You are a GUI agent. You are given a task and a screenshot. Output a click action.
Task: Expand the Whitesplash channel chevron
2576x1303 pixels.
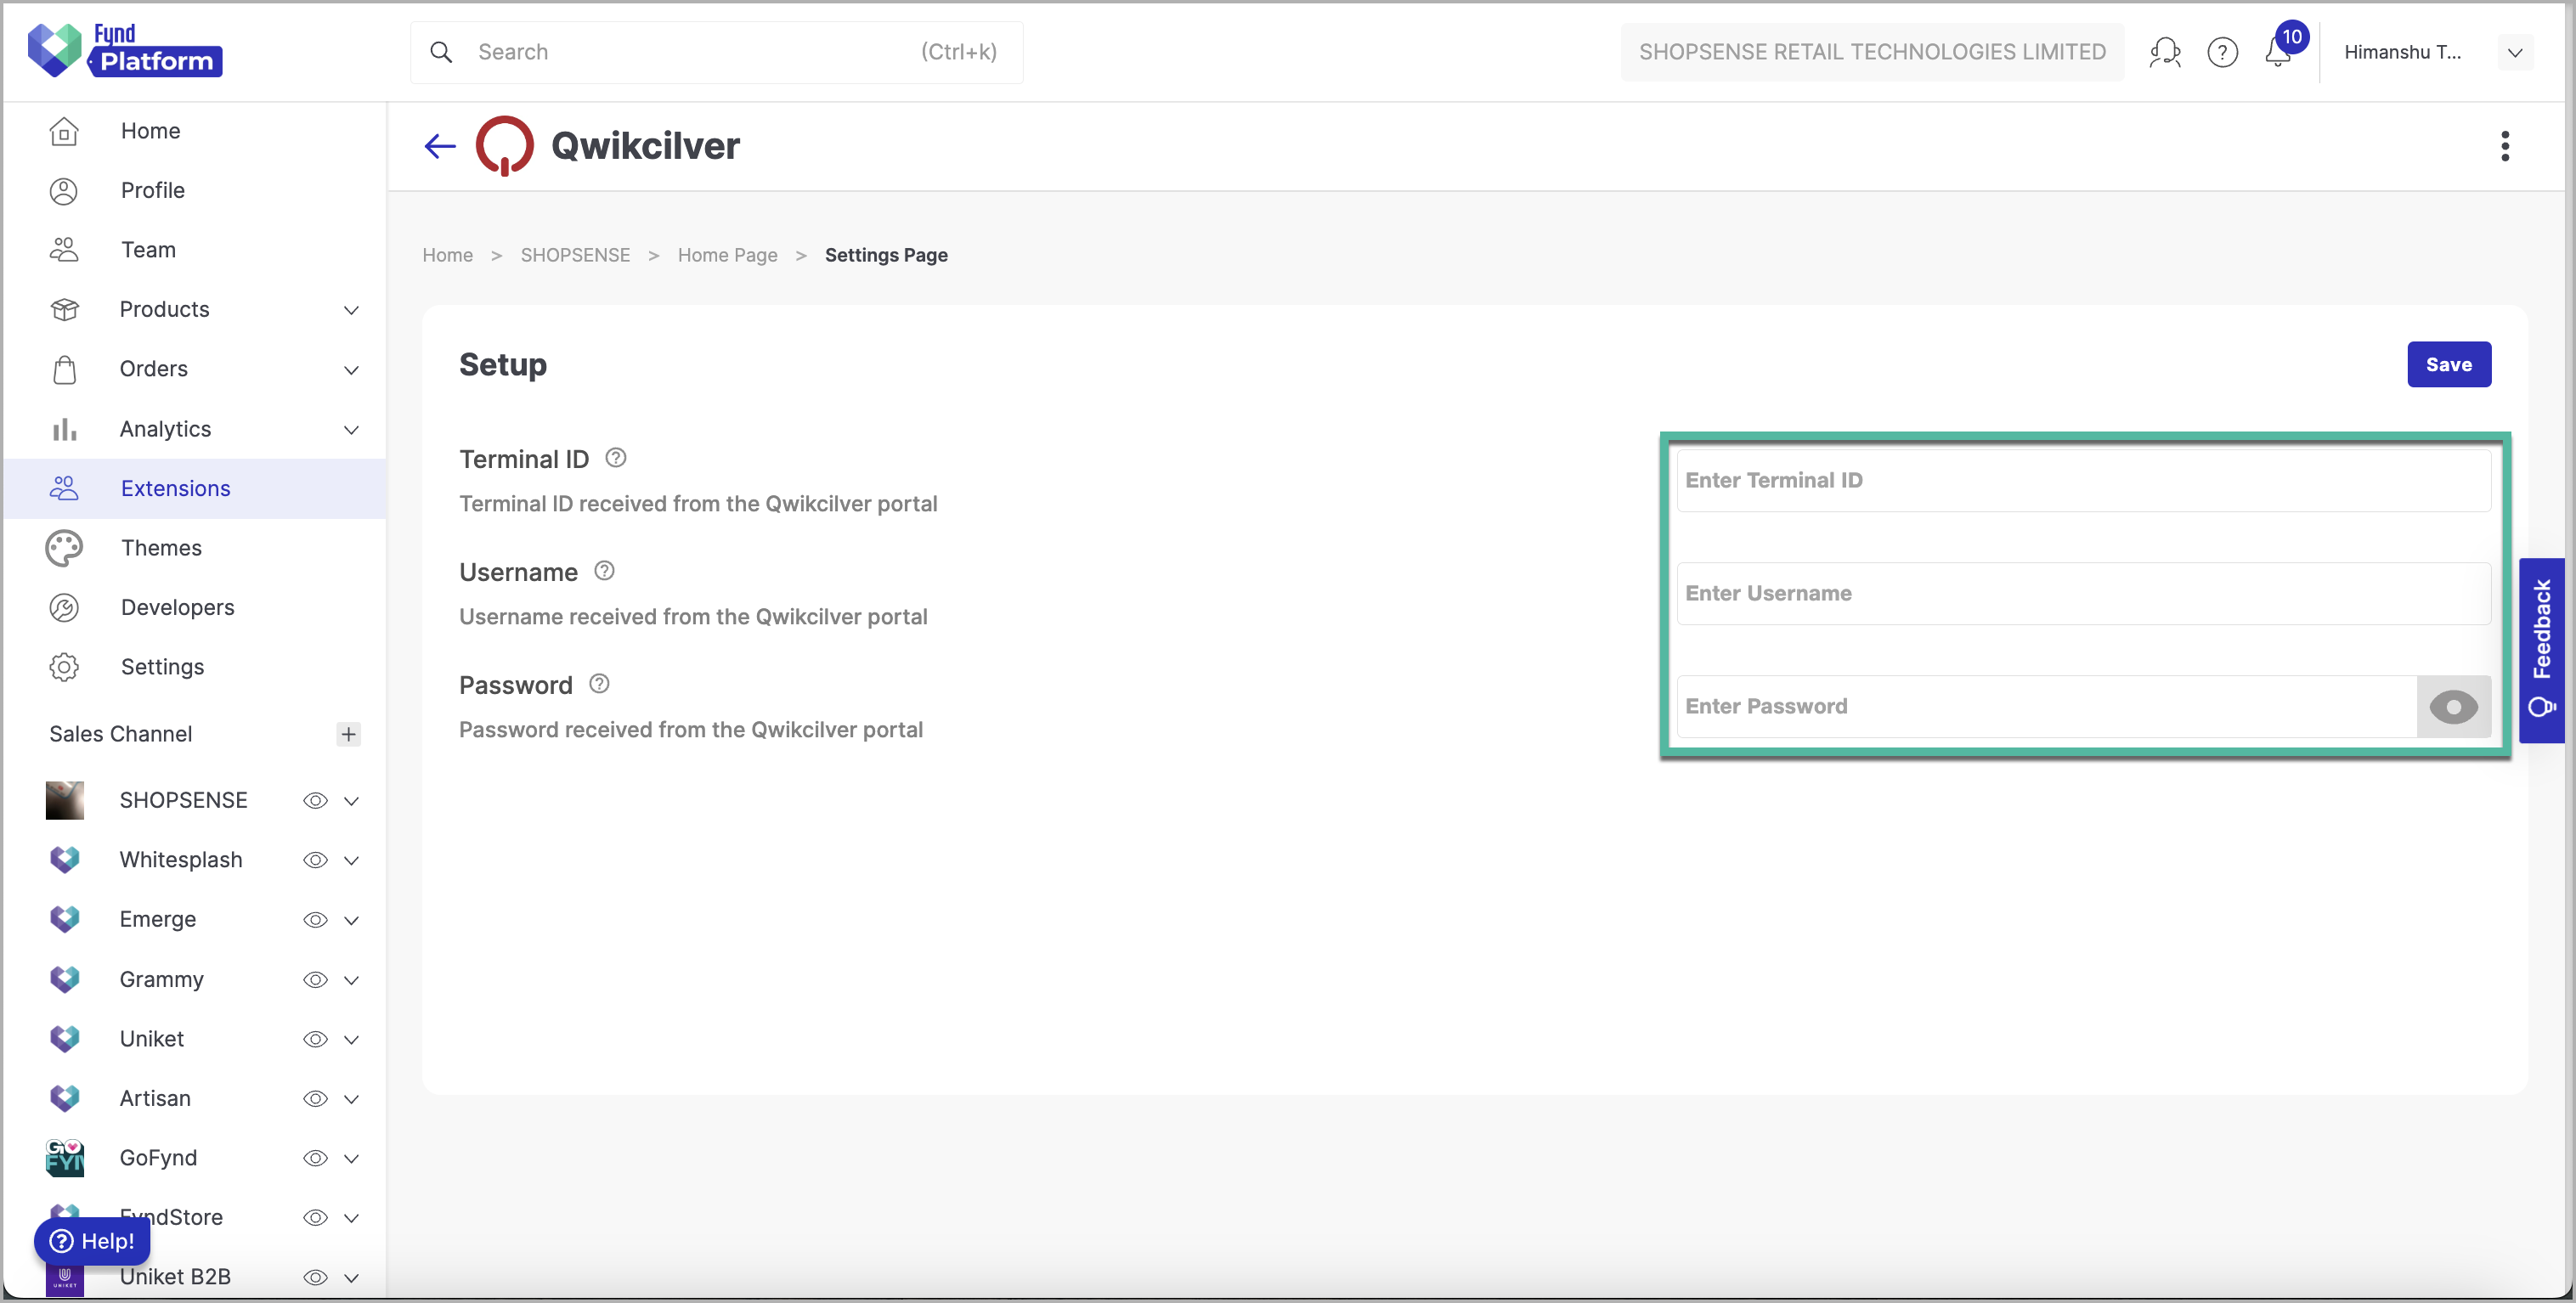[351, 860]
